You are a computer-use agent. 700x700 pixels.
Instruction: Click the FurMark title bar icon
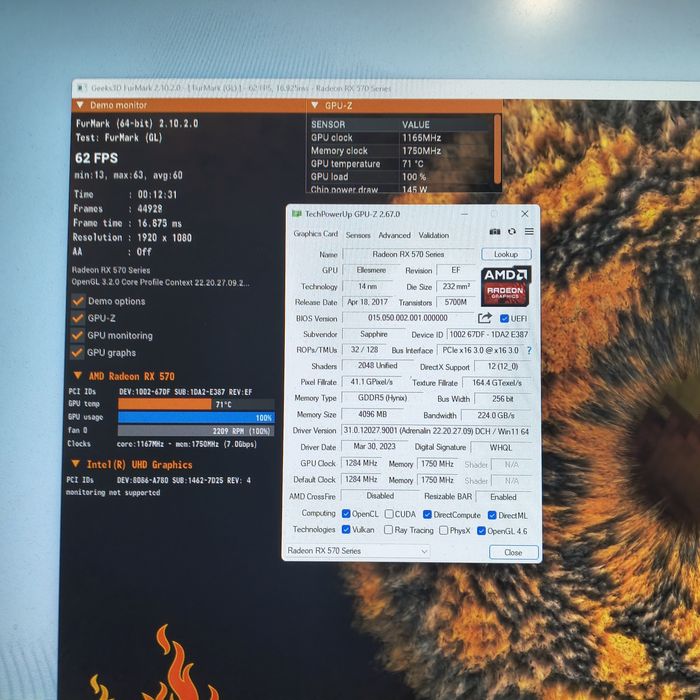[80, 87]
